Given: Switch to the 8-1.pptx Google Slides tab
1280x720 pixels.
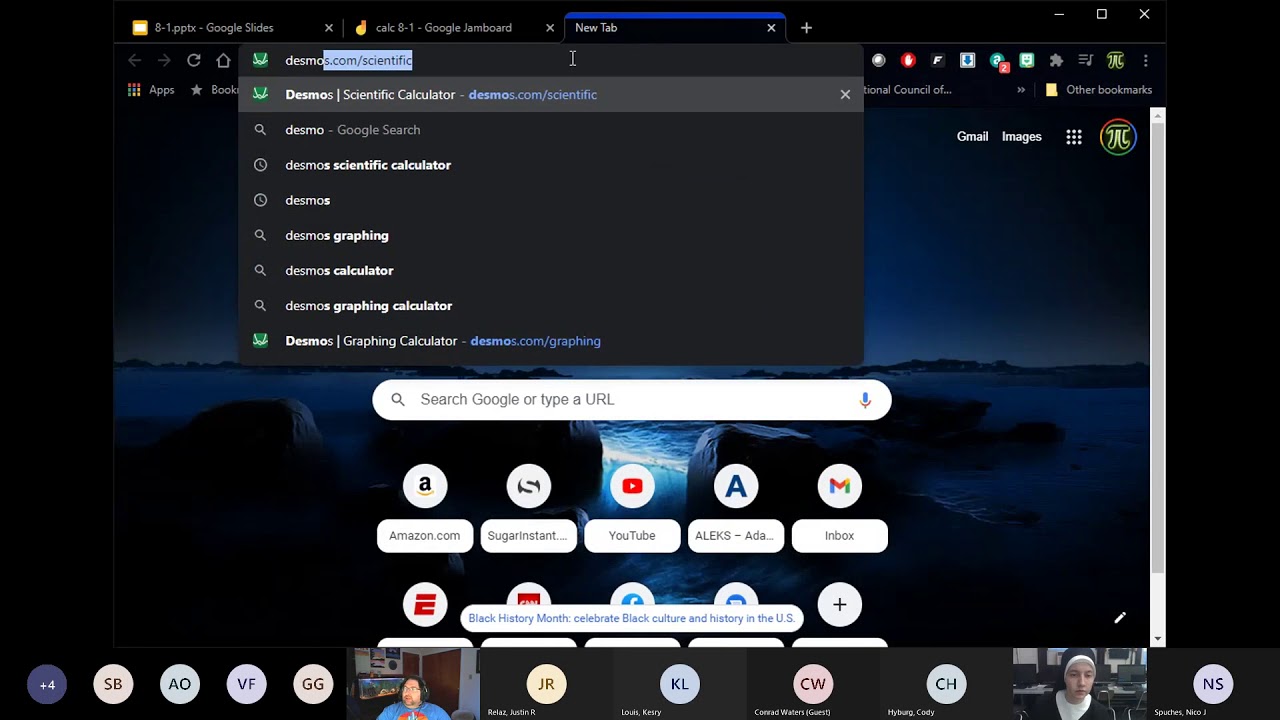Looking at the screenshot, I should (x=232, y=28).
